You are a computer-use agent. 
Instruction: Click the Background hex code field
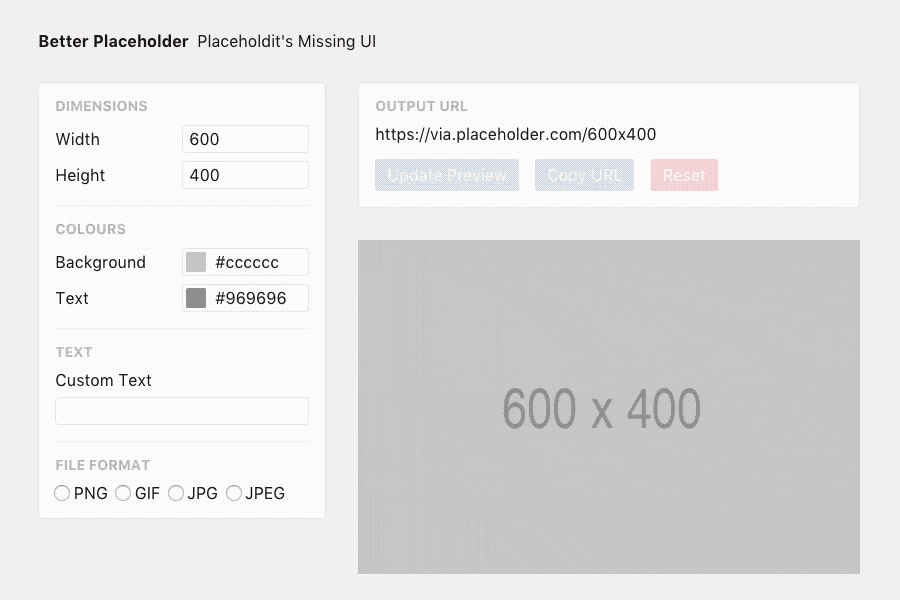258,262
